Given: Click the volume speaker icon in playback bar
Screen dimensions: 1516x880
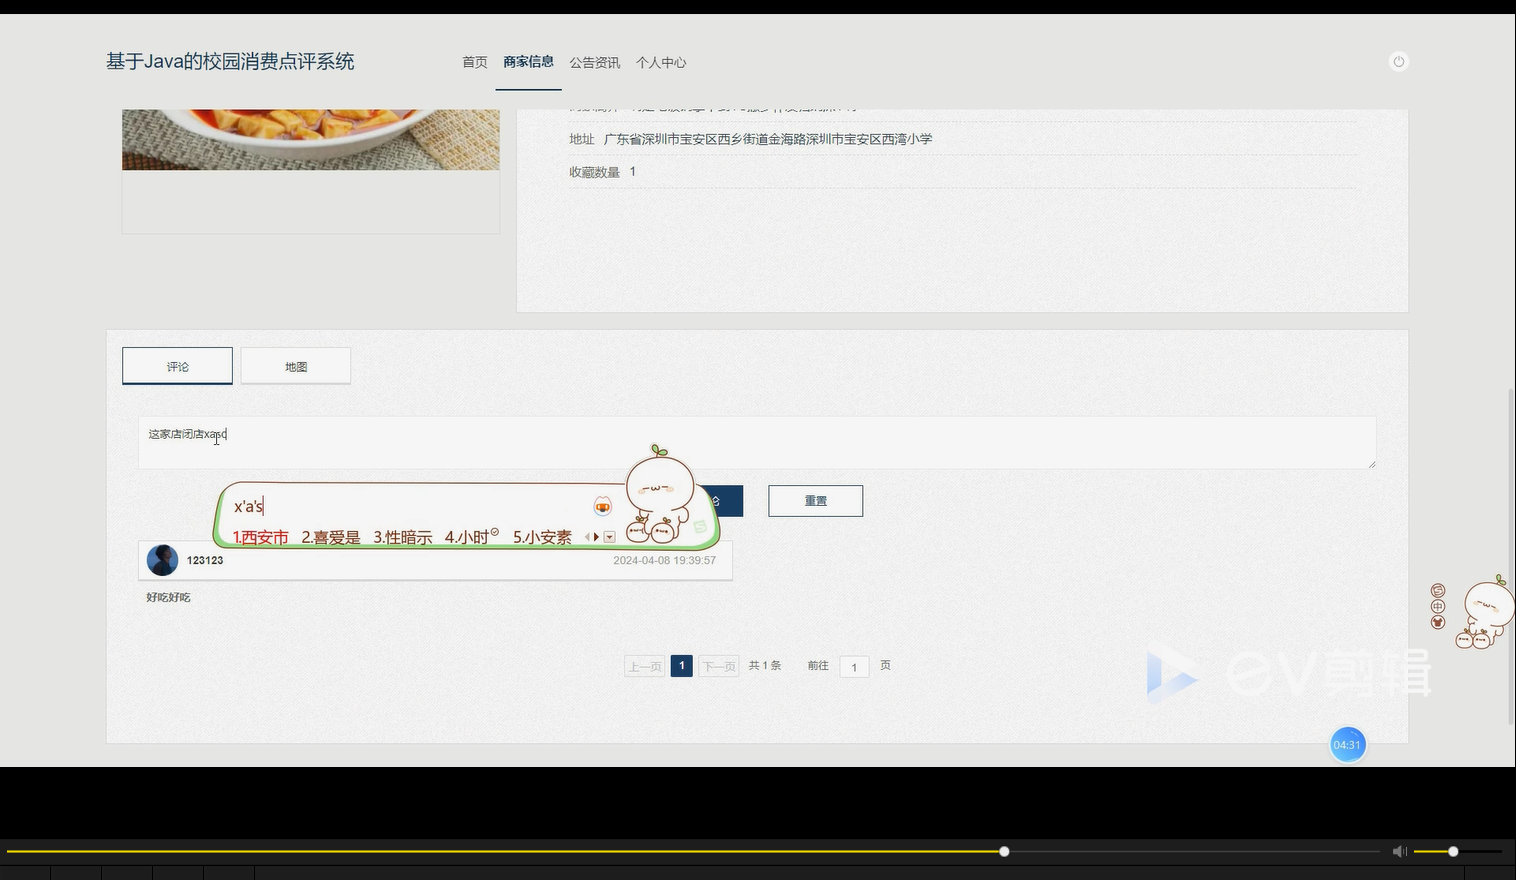Looking at the screenshot, I should (1399, 851).
